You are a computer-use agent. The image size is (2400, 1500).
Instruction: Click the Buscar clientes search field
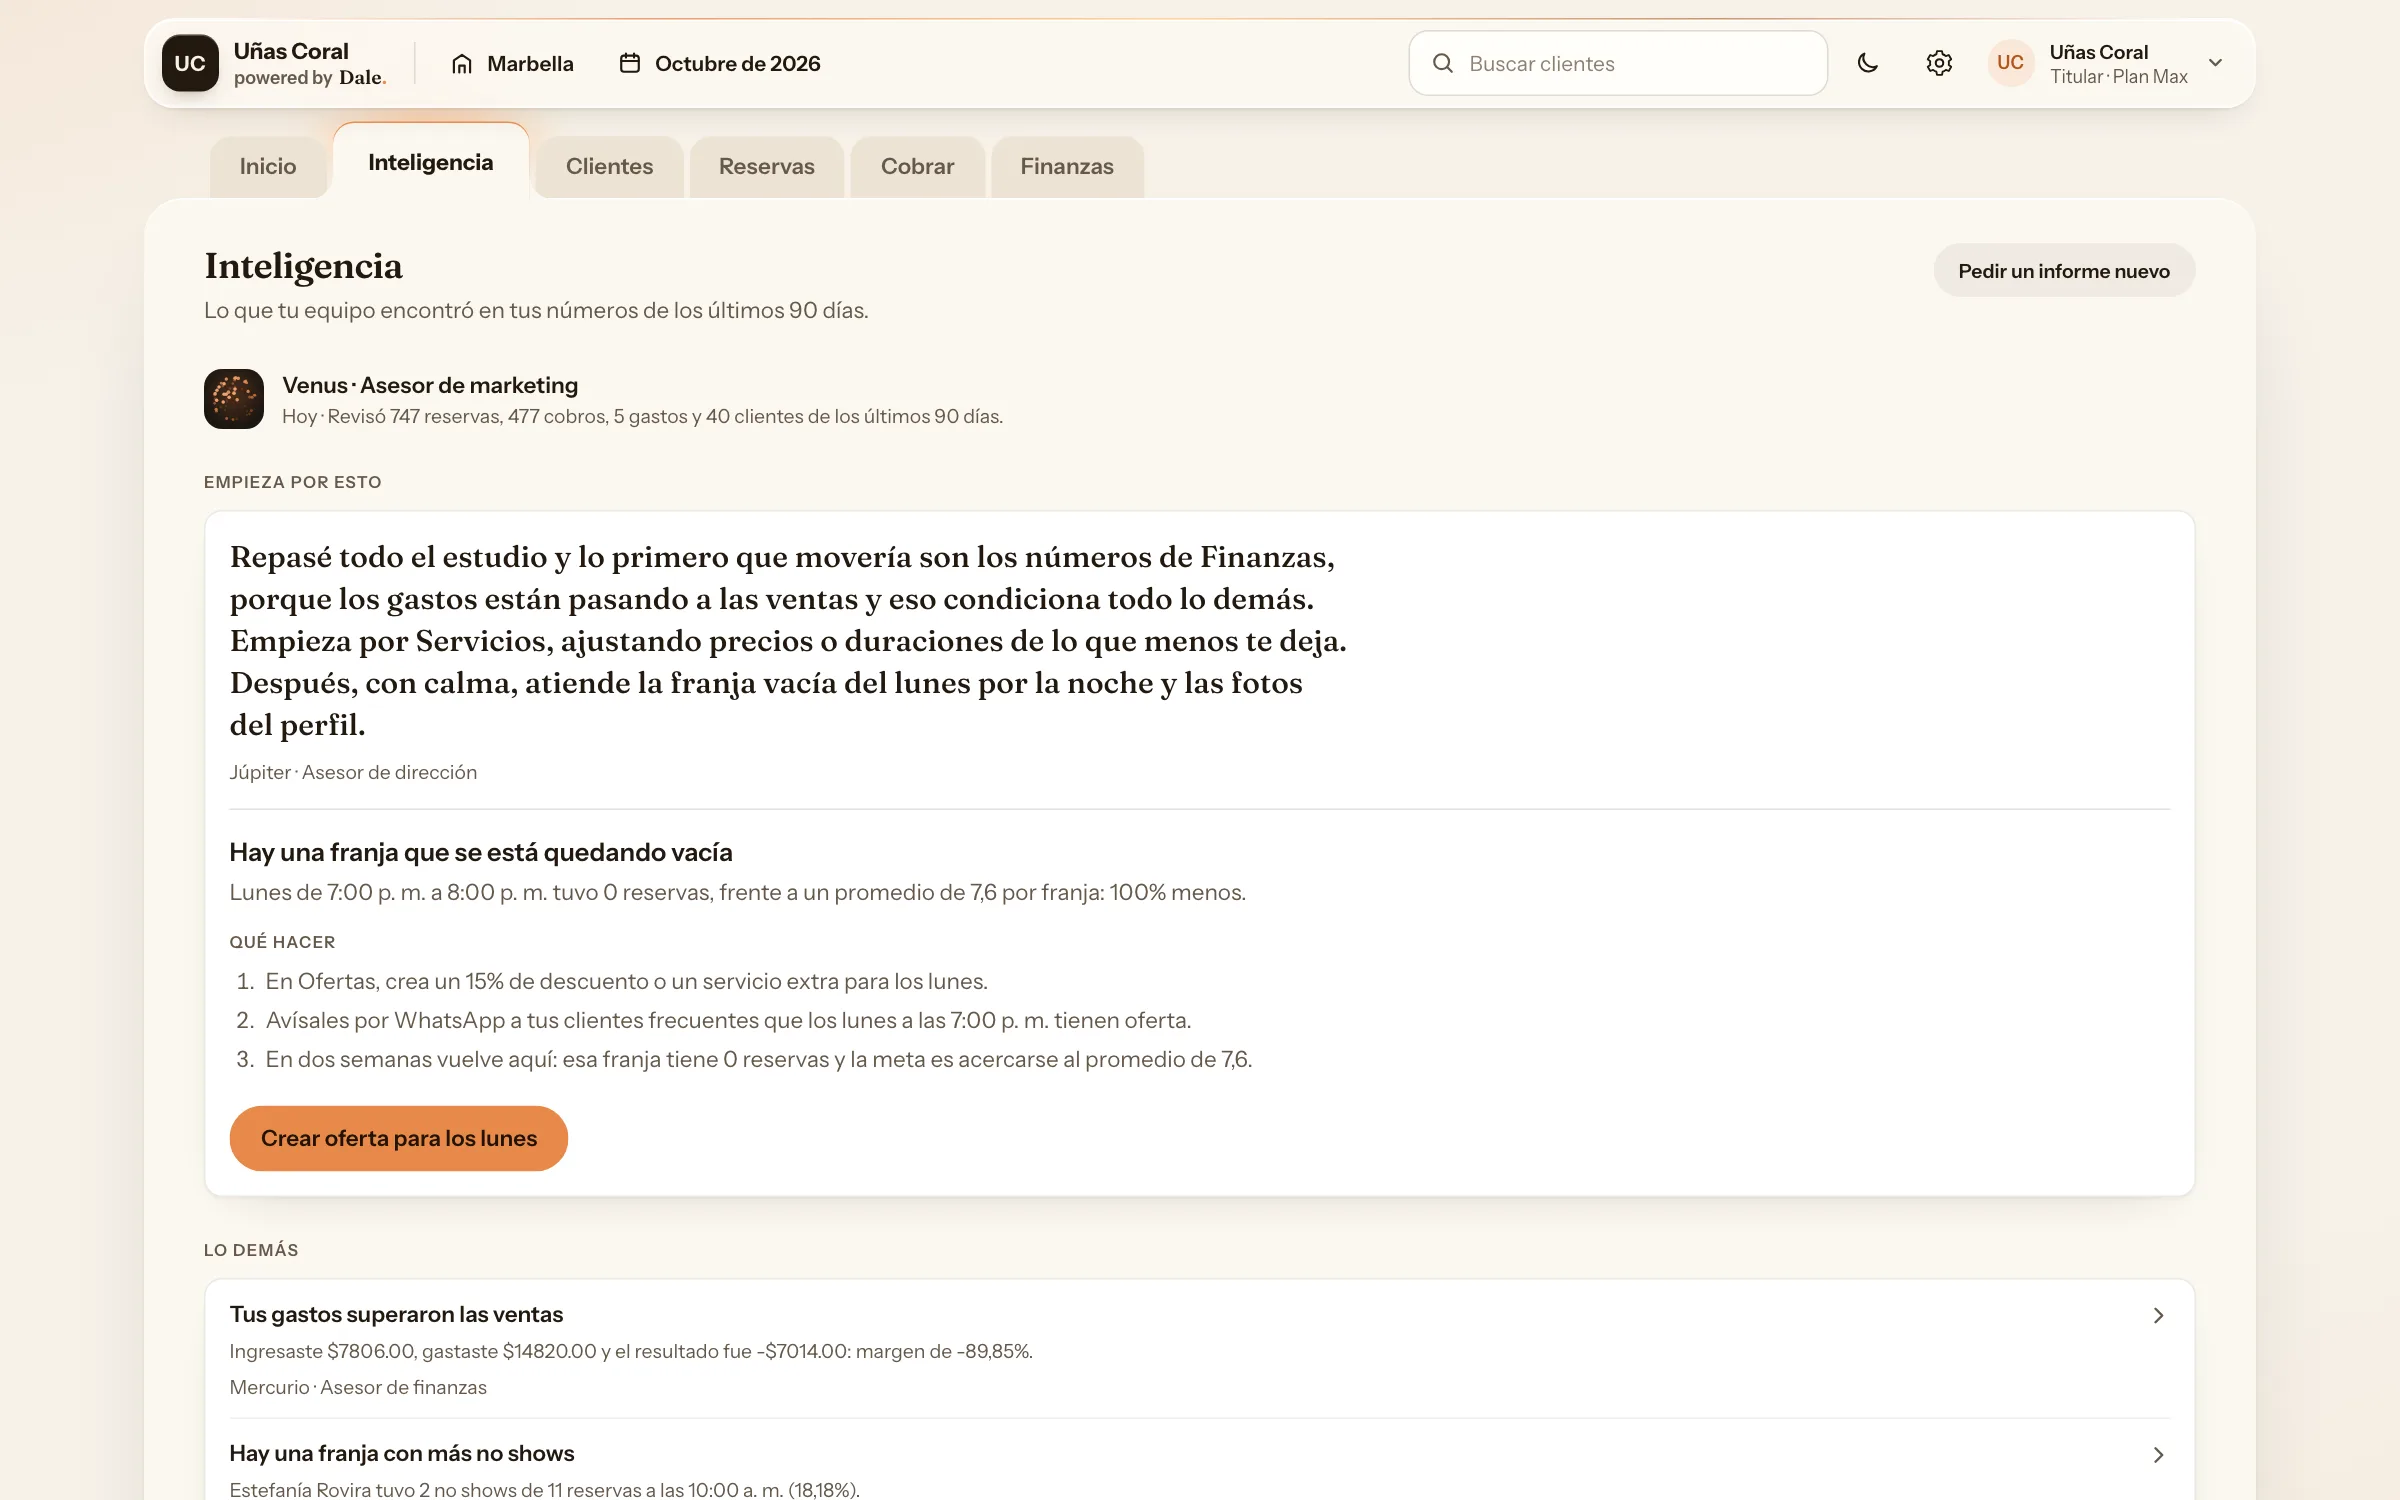[x=1618, y=63]
